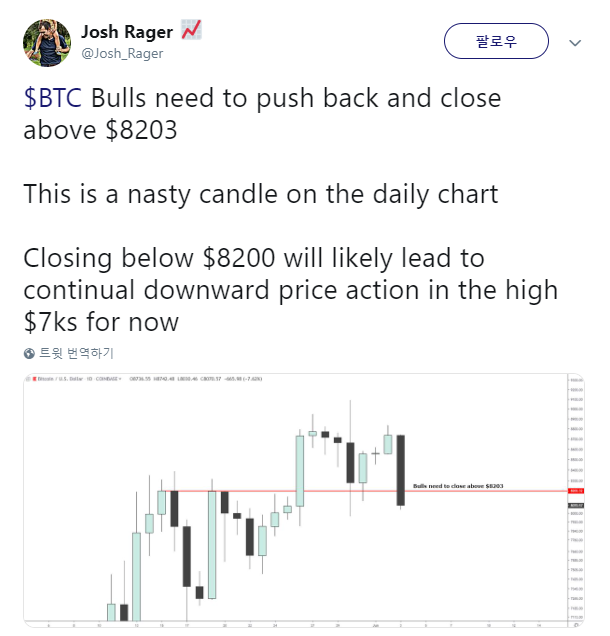The width and height of the screenshot is (610, 636).
Task: Click the red 8203 price label on axis
Action: 576,491
